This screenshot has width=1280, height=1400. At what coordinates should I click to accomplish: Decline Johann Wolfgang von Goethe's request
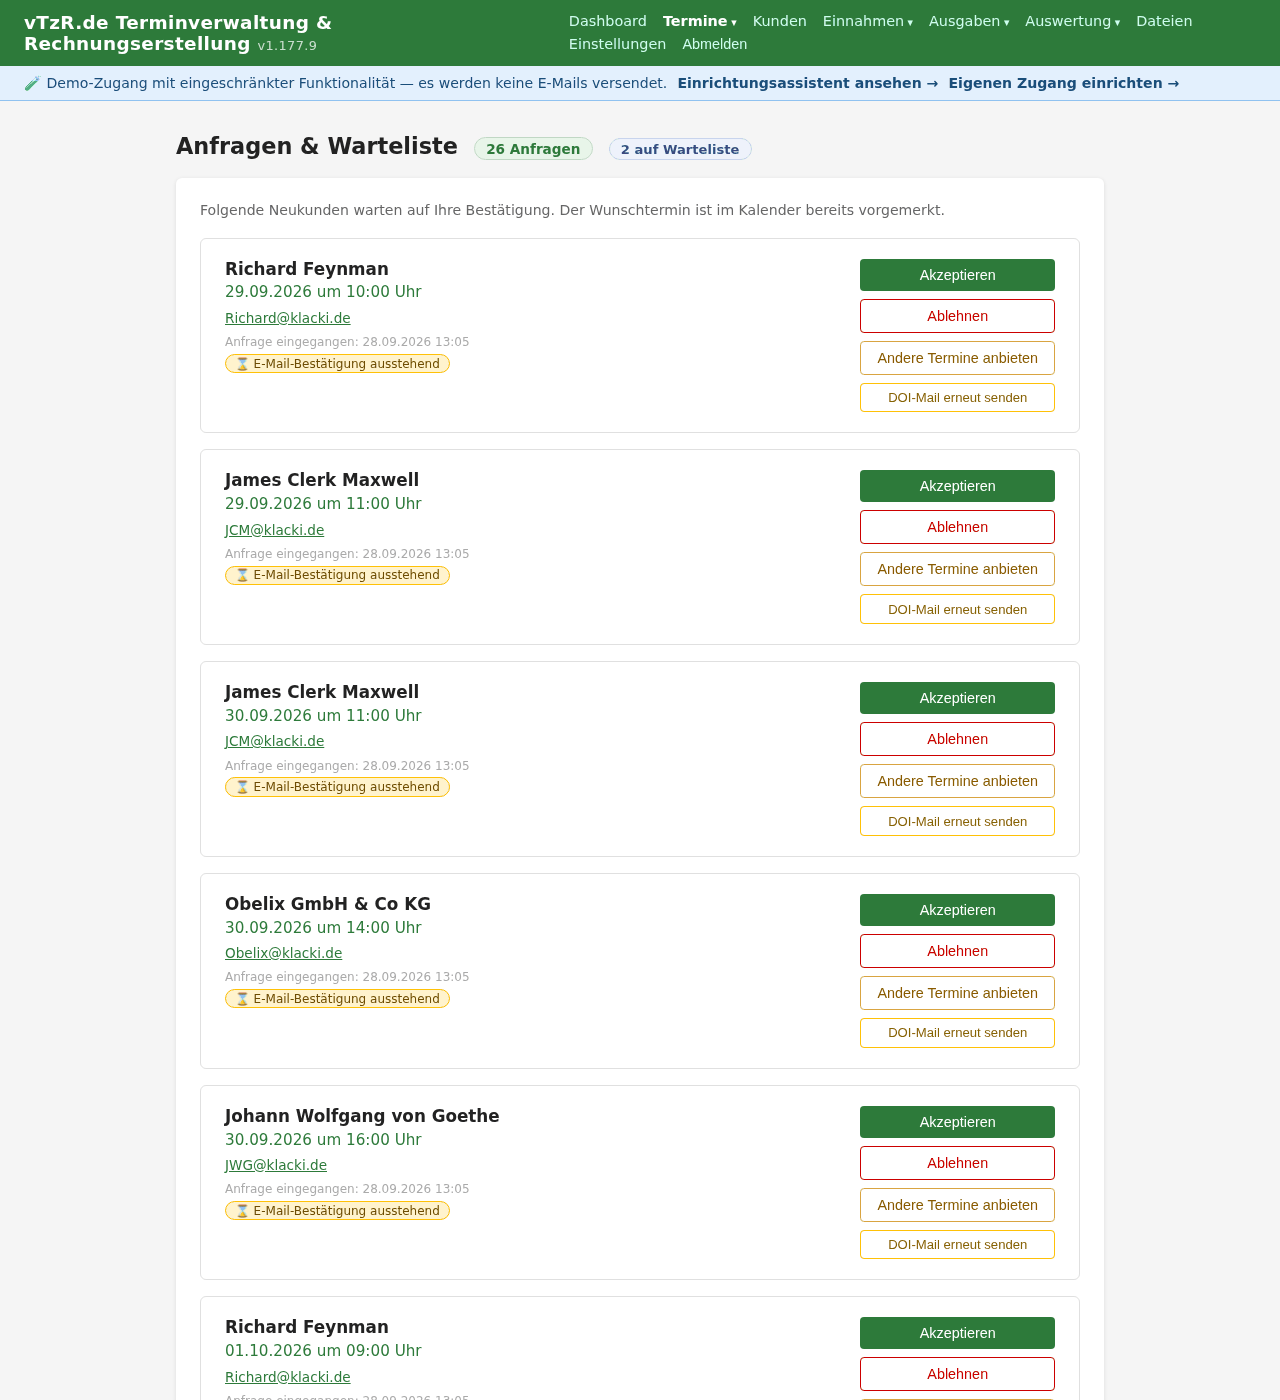coord(957,1163)
